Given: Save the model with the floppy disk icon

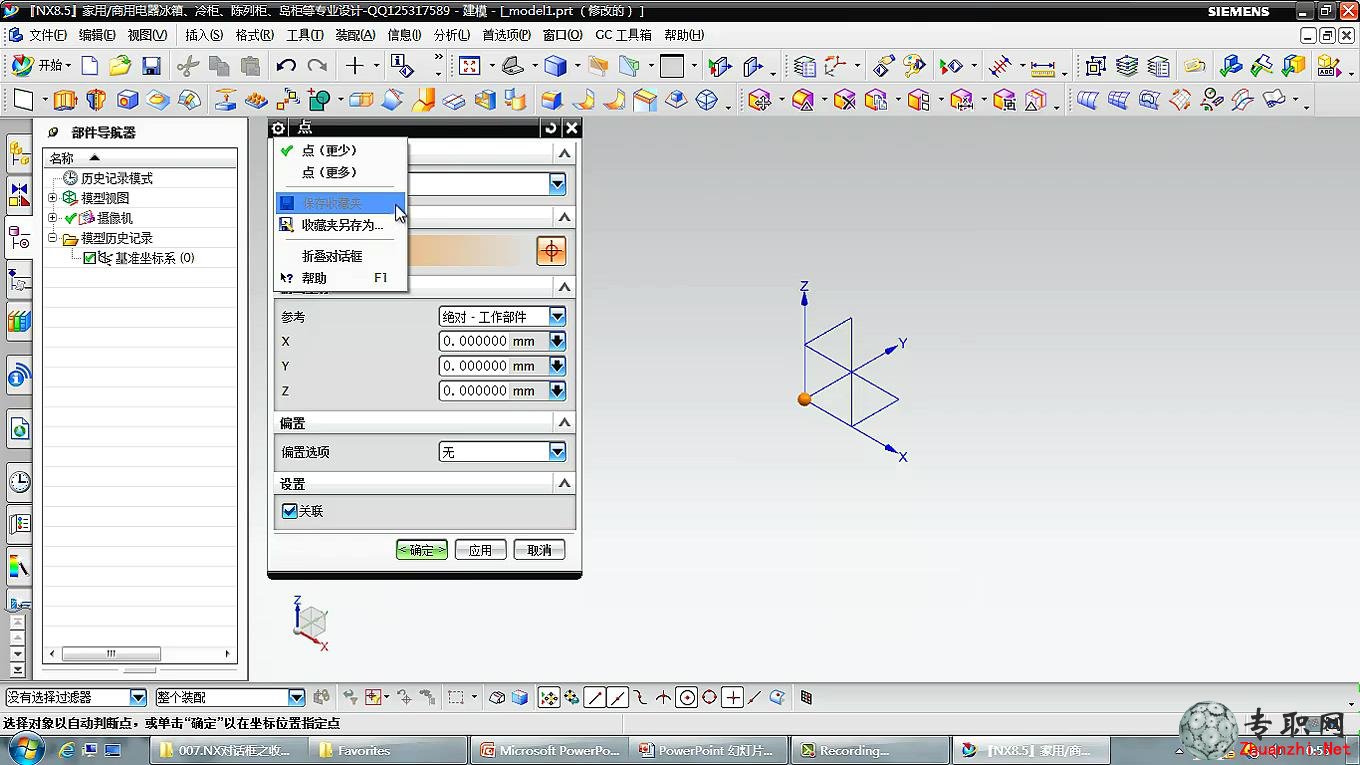Looking at the screenshot, I should [x=151, y=66].
